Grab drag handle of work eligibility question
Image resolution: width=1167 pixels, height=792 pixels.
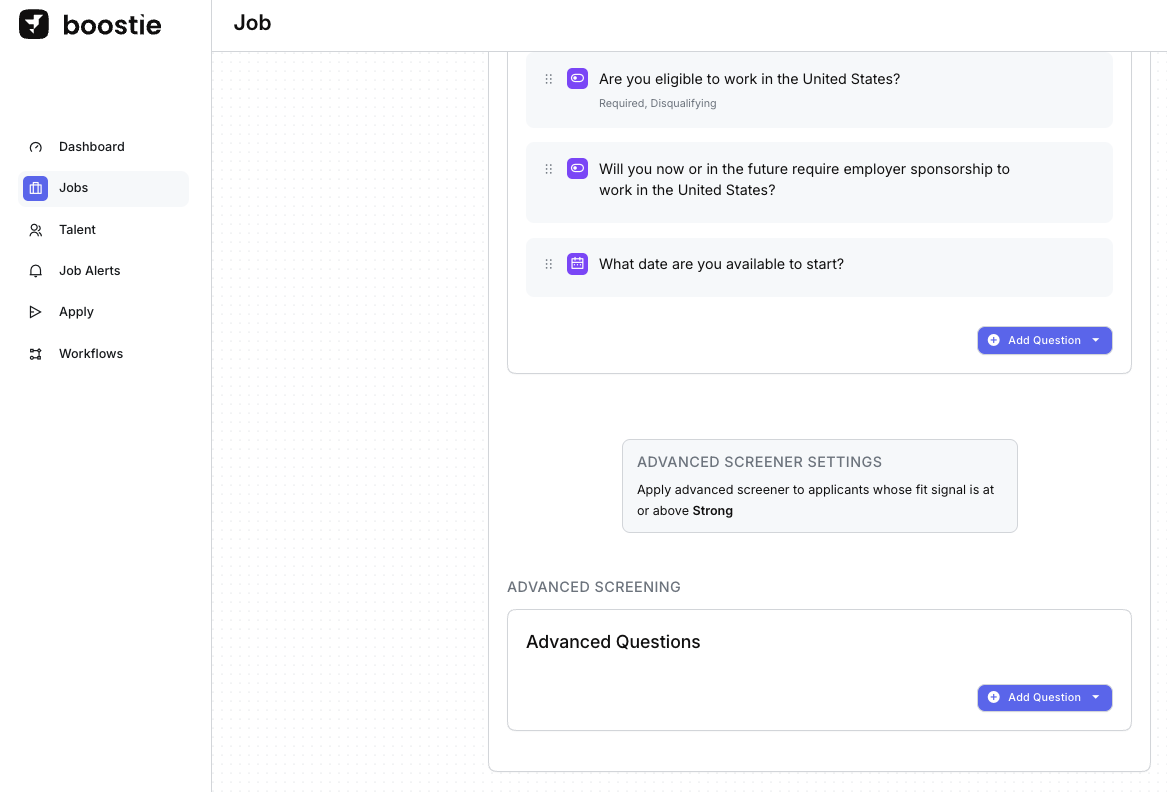[548, 79]
